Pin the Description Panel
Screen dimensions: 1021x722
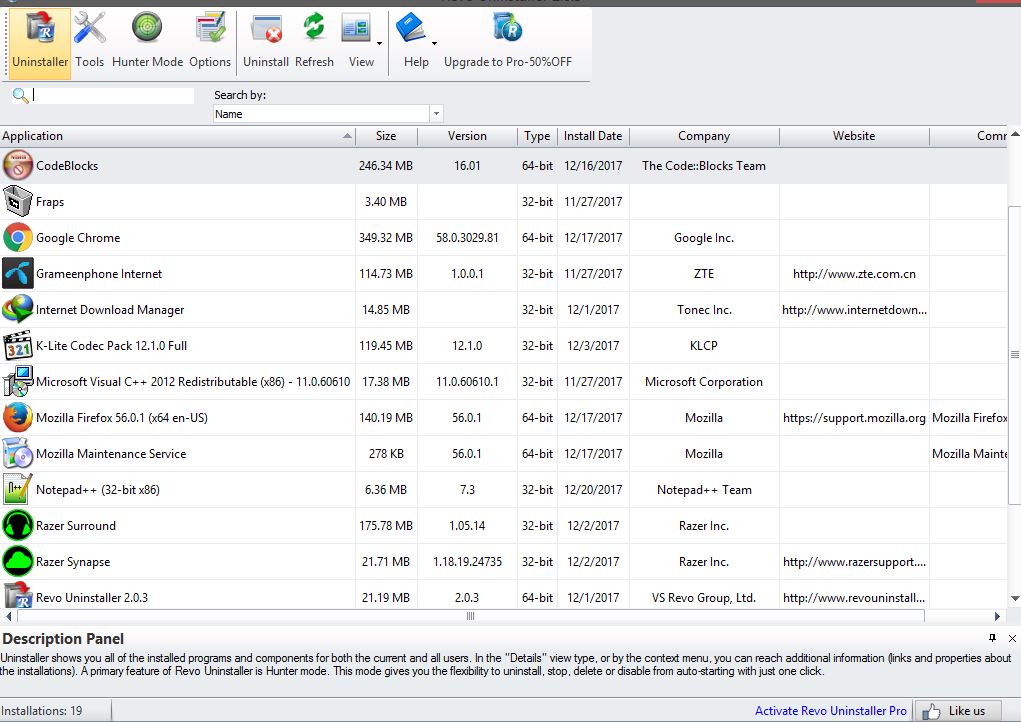[992, 638]
